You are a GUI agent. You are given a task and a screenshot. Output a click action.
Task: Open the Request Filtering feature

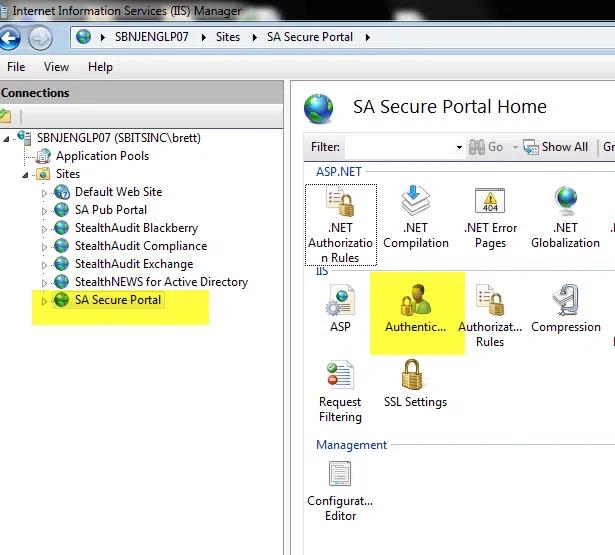pyautogui.click(x=340, y=391)
